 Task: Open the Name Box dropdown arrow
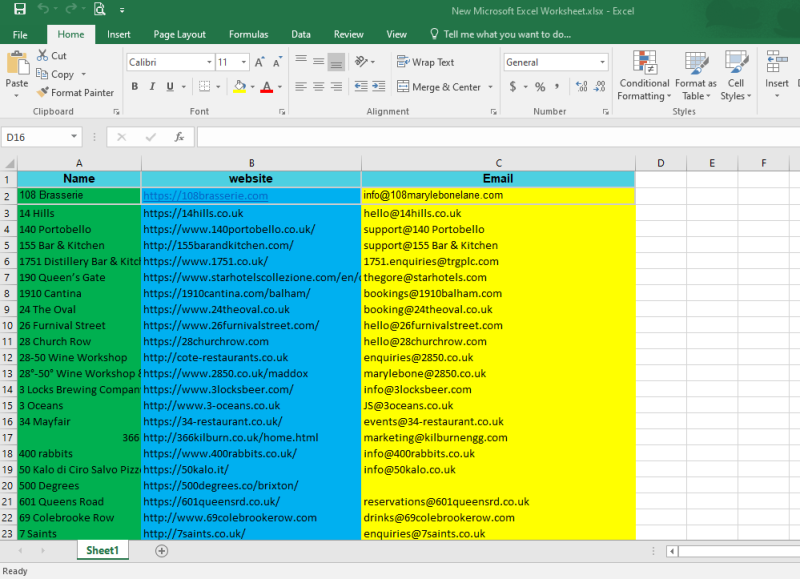click(74, 136)
